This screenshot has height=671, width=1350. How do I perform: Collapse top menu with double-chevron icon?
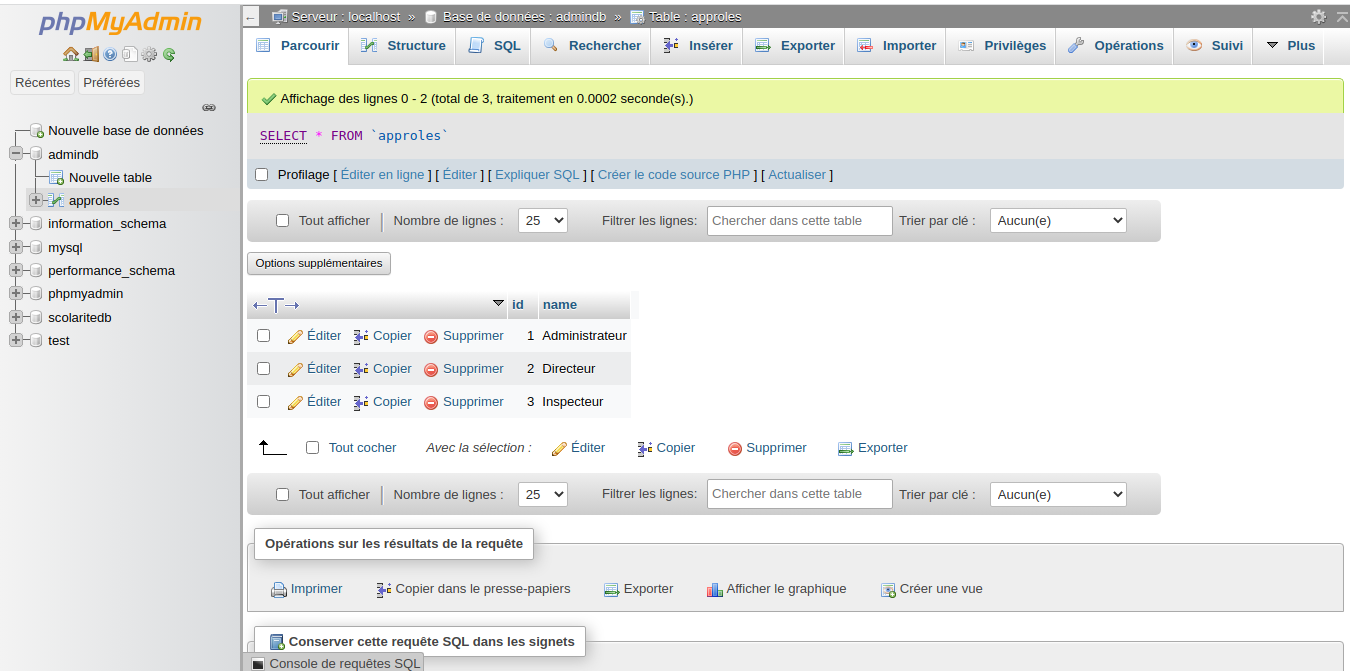click(x=1340, y=16)
